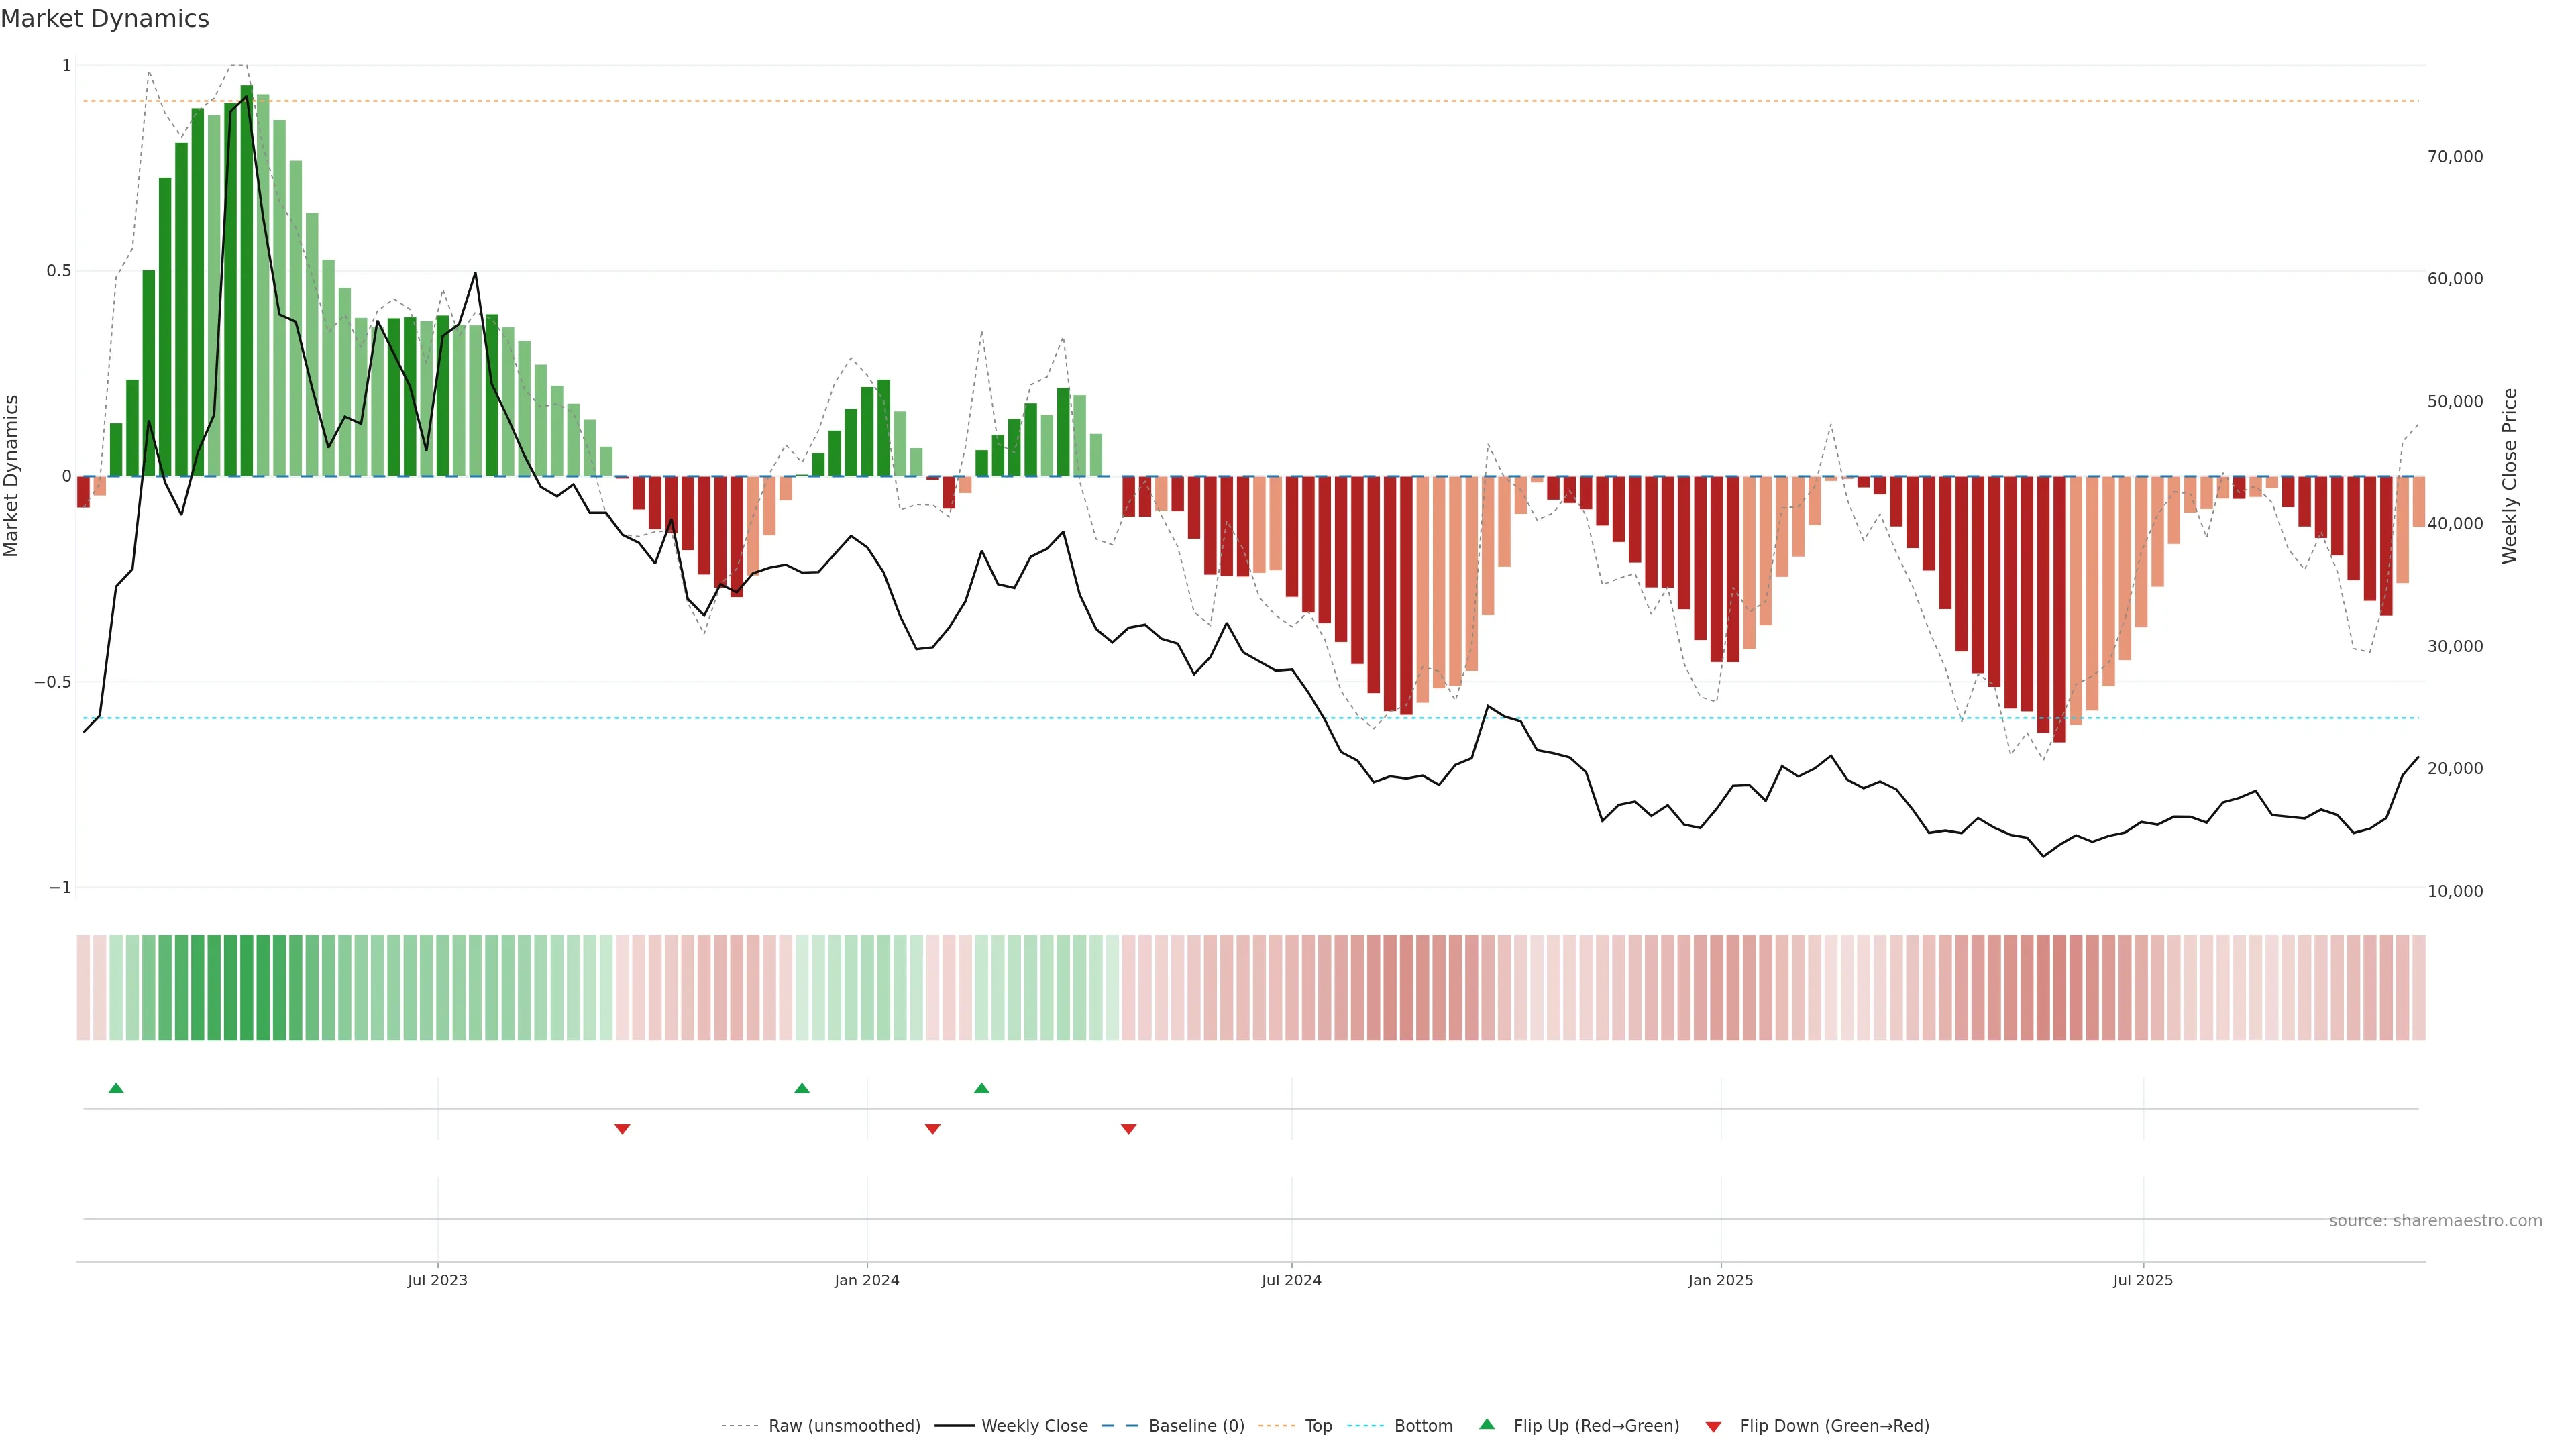
Task: Toggle the Baseline (0) legend entry
Action: [1196, 1426]
